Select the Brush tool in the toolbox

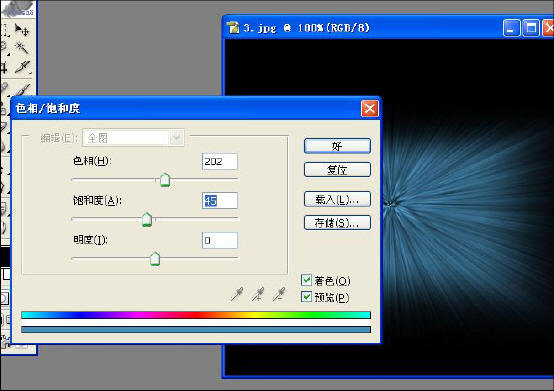[x=22, y=88]
